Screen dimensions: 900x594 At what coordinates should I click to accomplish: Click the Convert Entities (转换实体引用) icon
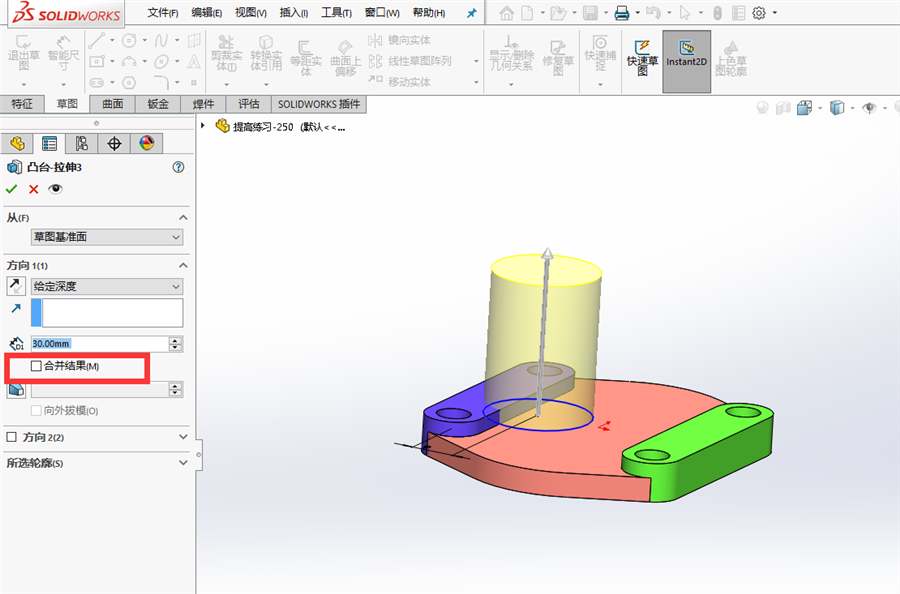click(266, 53)
